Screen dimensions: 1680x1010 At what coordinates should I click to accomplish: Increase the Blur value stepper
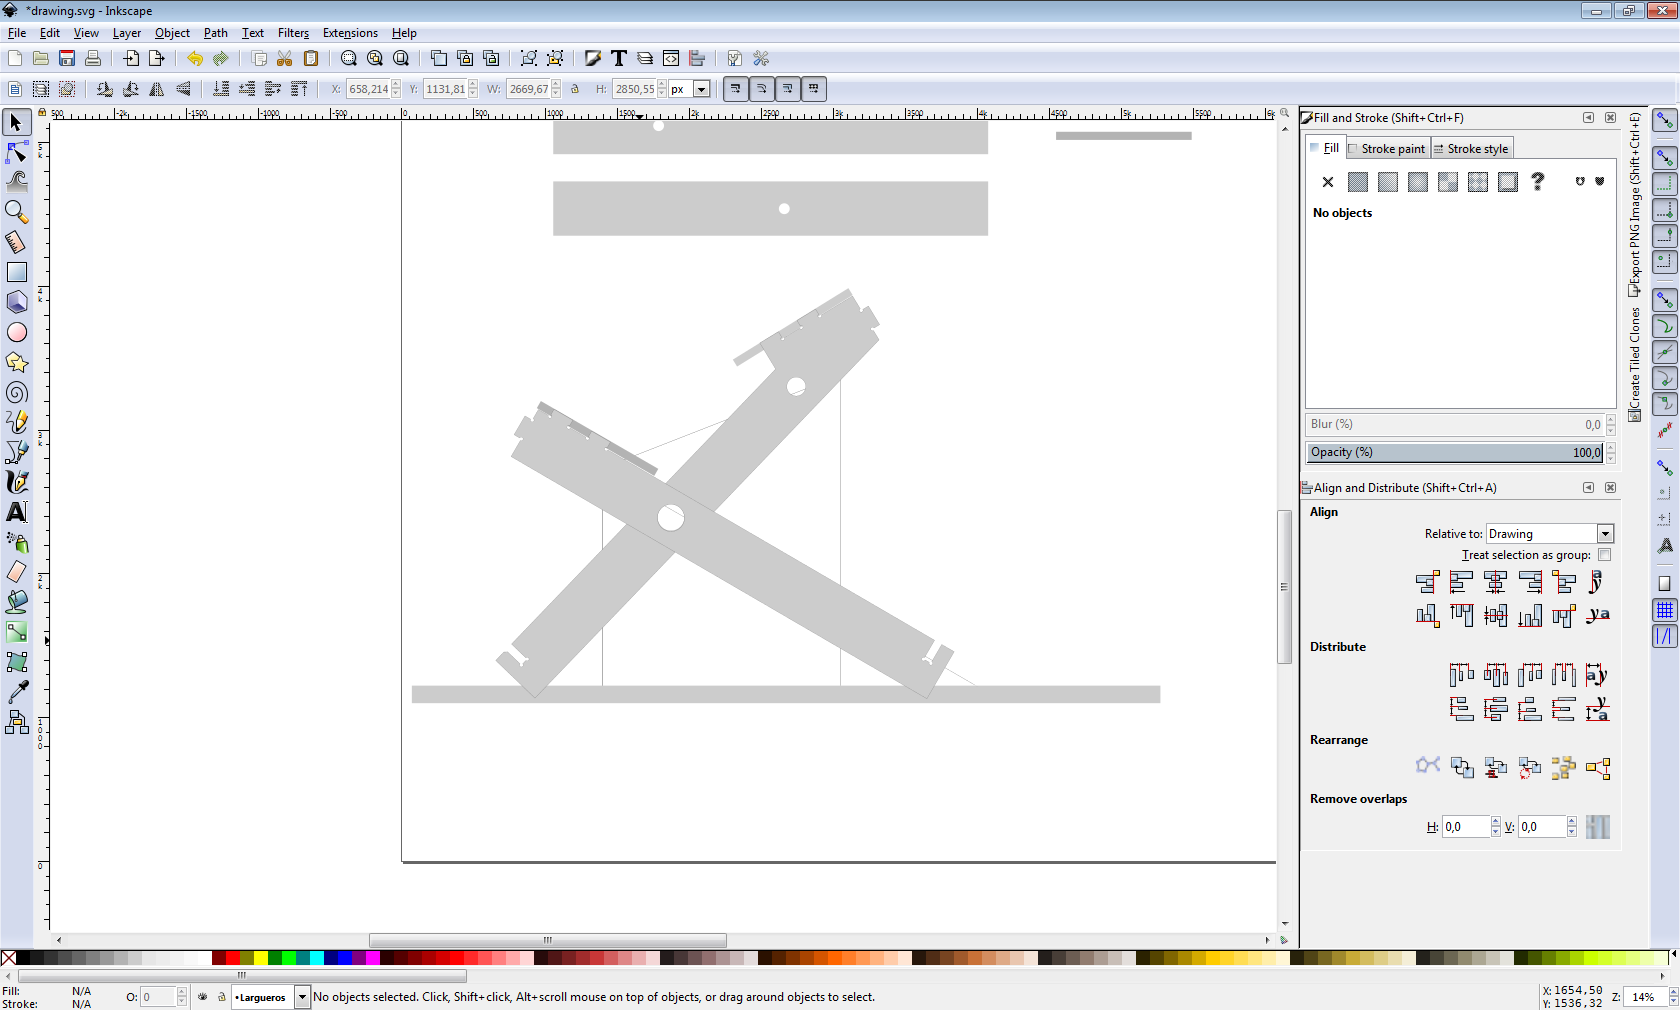click(x=1610, y=420)
